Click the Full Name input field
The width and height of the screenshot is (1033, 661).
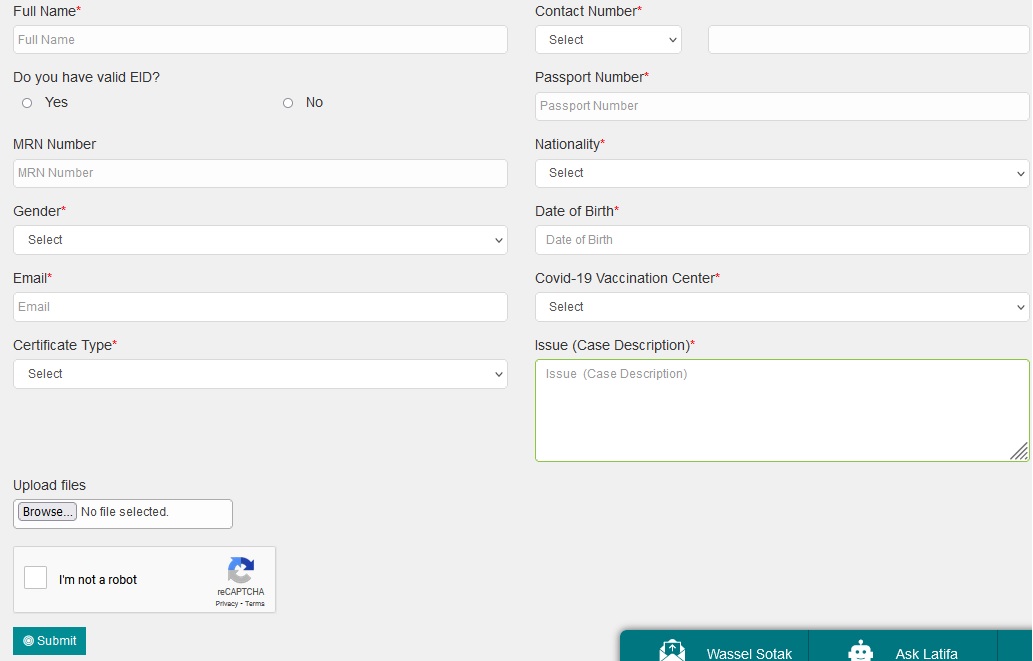[x=260, y=40]
